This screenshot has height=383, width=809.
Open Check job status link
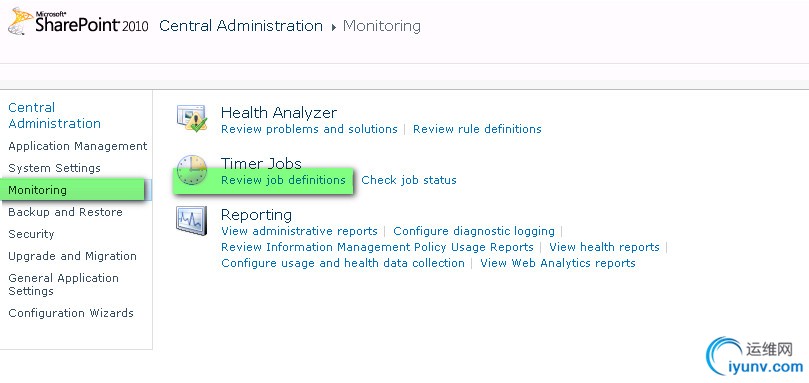[409, 180]
